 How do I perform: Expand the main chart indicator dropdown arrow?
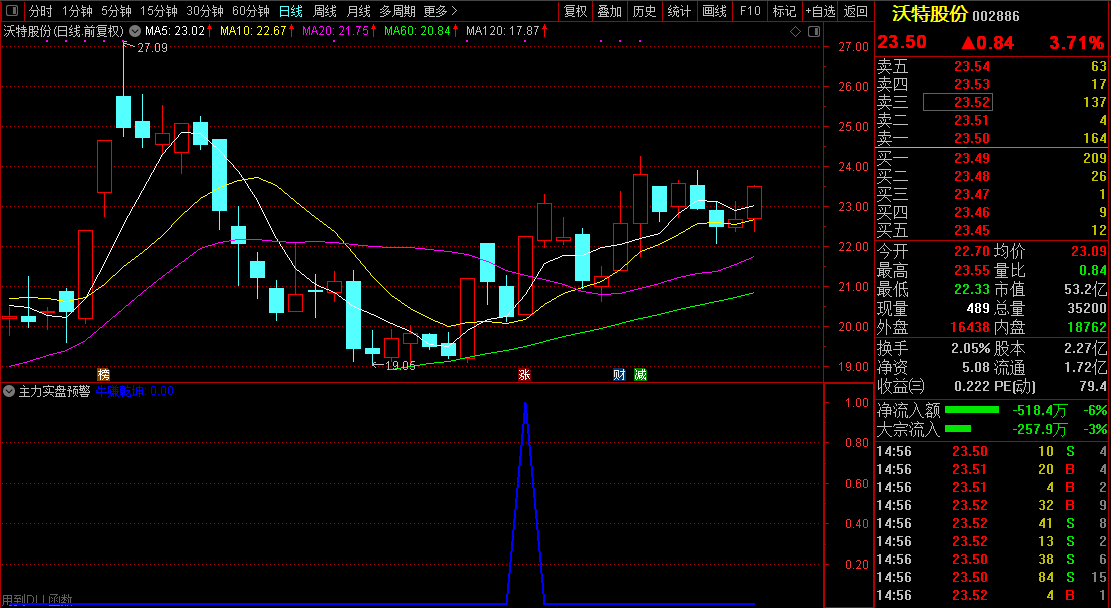[x=135, y=31]
